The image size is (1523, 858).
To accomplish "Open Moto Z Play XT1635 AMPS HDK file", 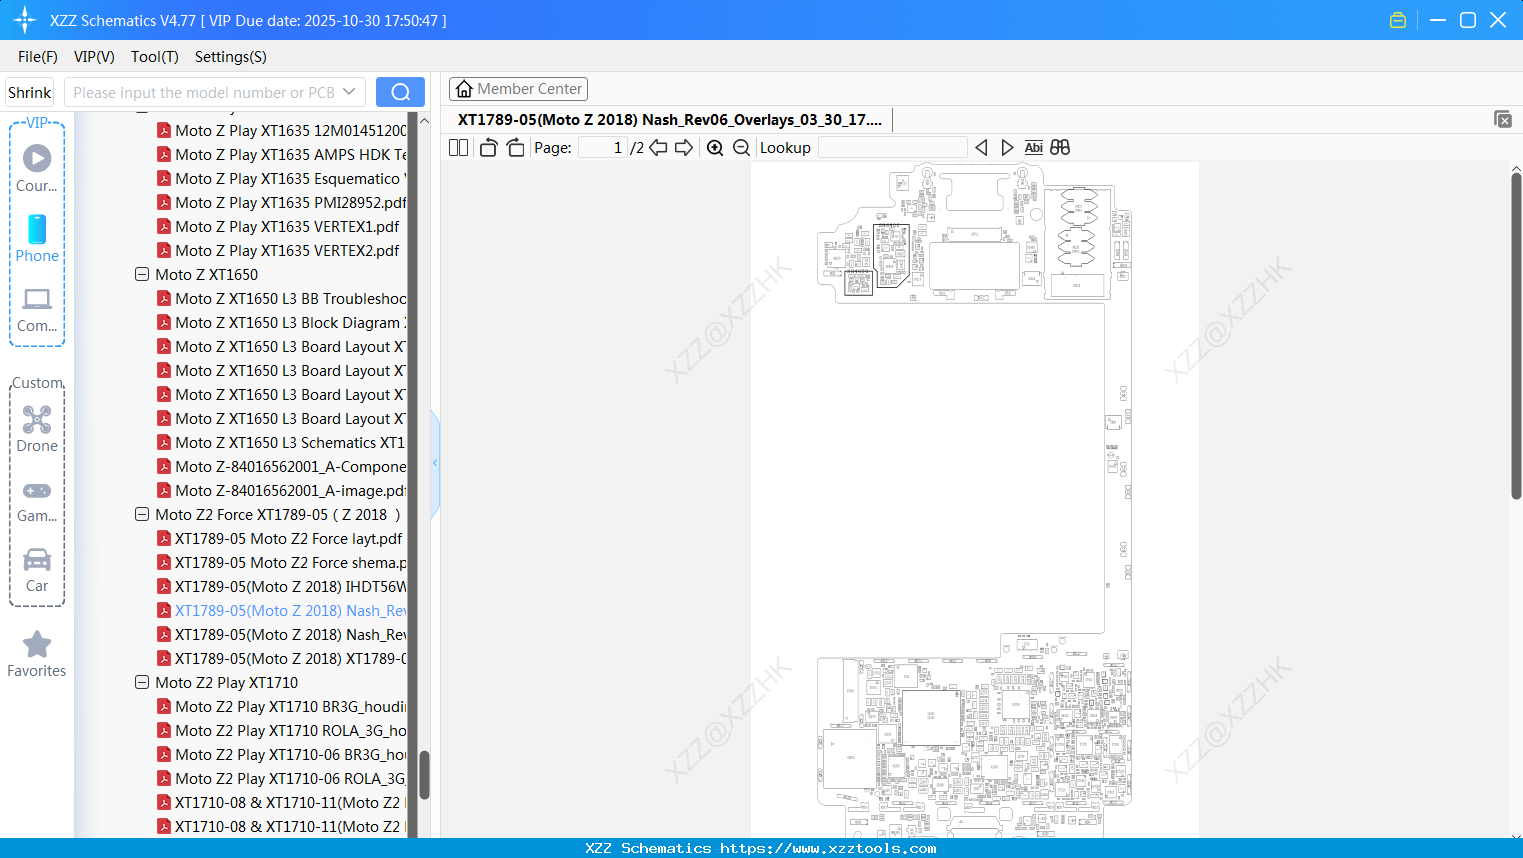I will click(x=290, y=155).
